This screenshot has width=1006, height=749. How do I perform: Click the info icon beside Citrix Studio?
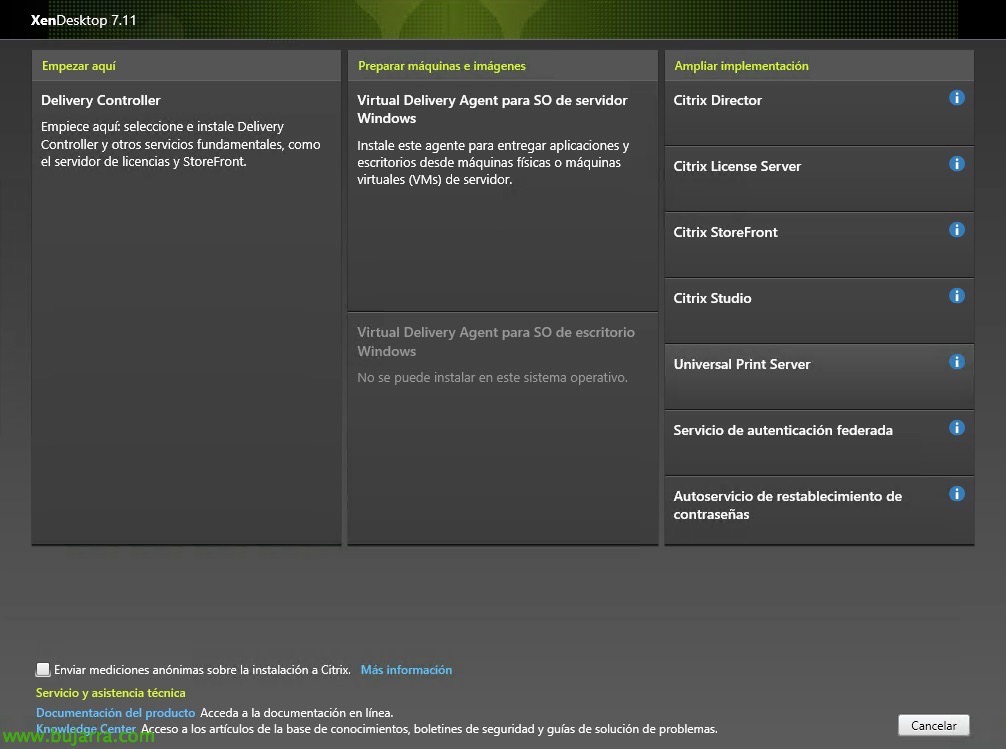[956, 296]
